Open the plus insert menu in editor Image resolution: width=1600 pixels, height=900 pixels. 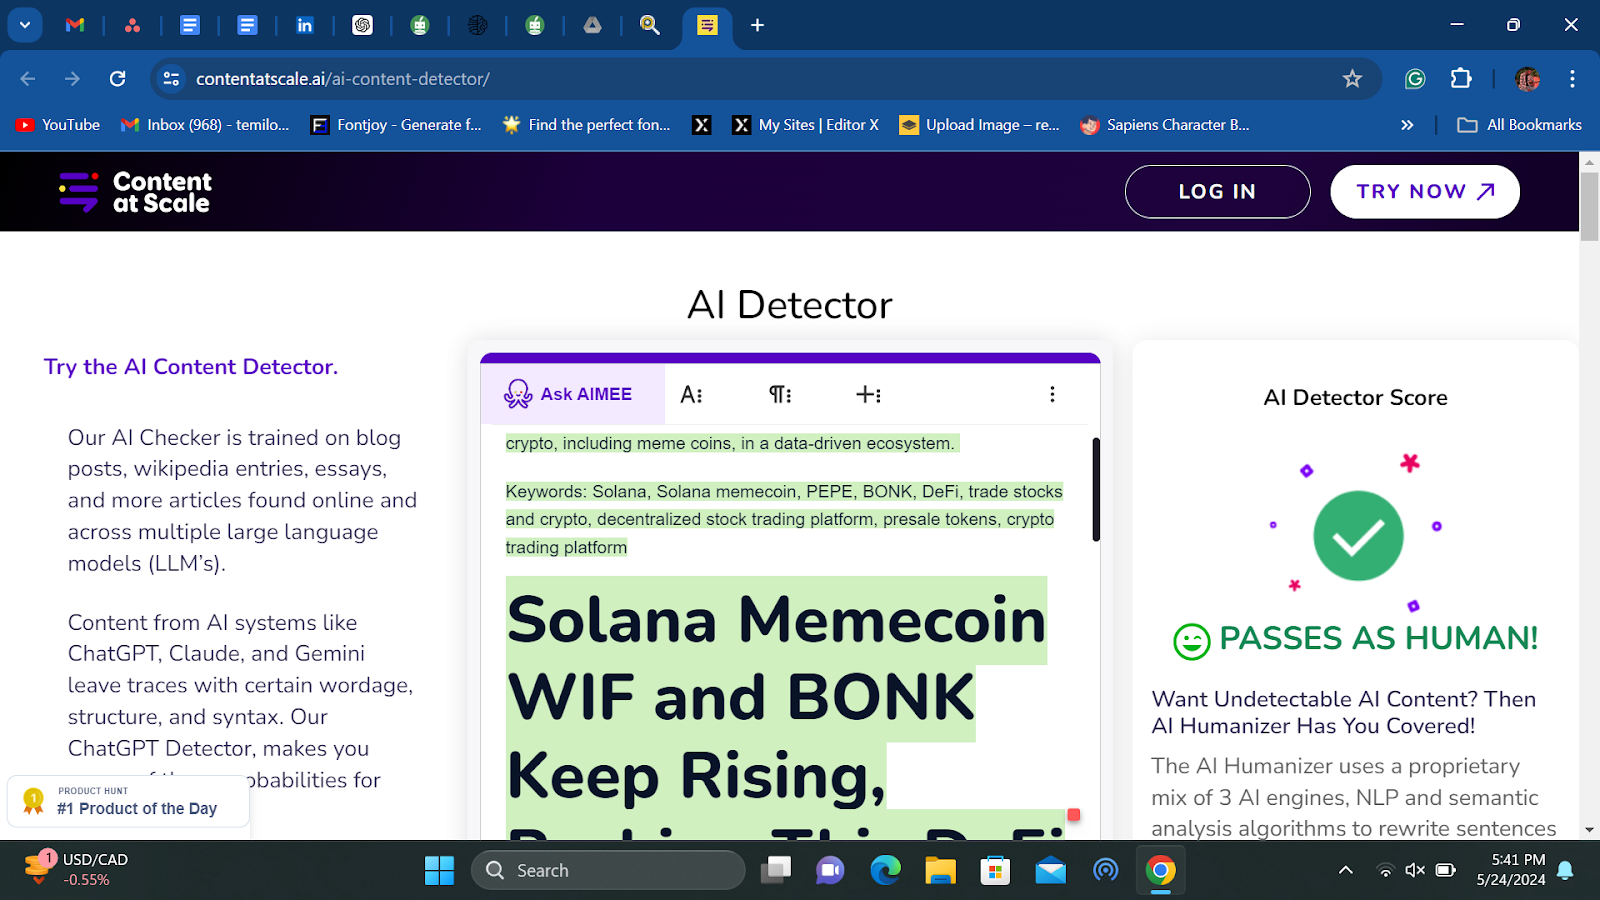[x=868, y=395]
